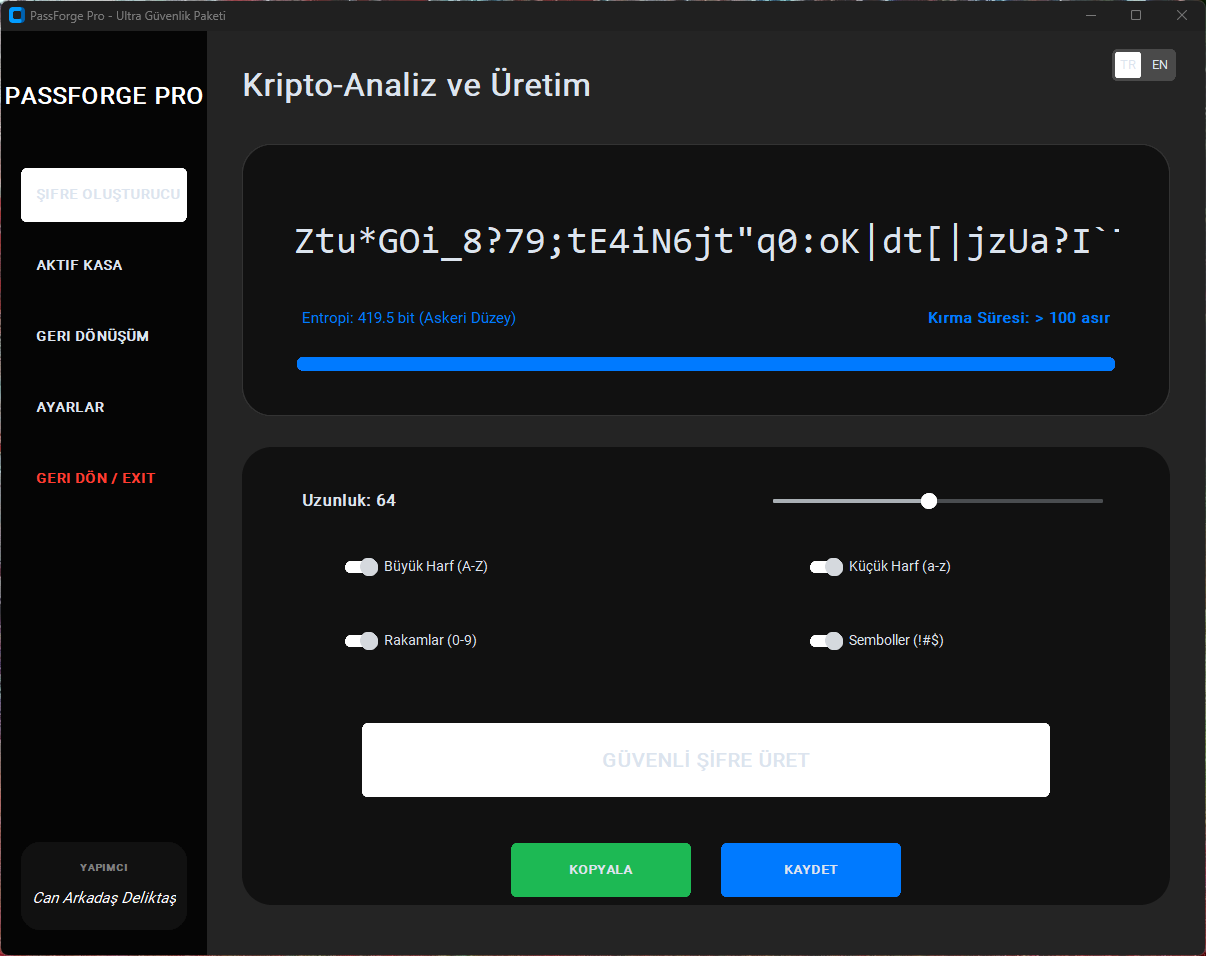Open Ayarlar from the sidebar

pyautogui.click(x=70, y=407)
